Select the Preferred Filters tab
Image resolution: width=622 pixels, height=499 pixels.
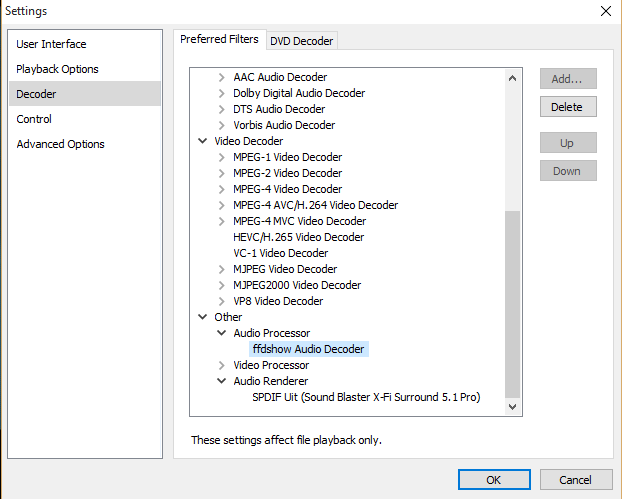pyautogui.click(x=219, y=39)
